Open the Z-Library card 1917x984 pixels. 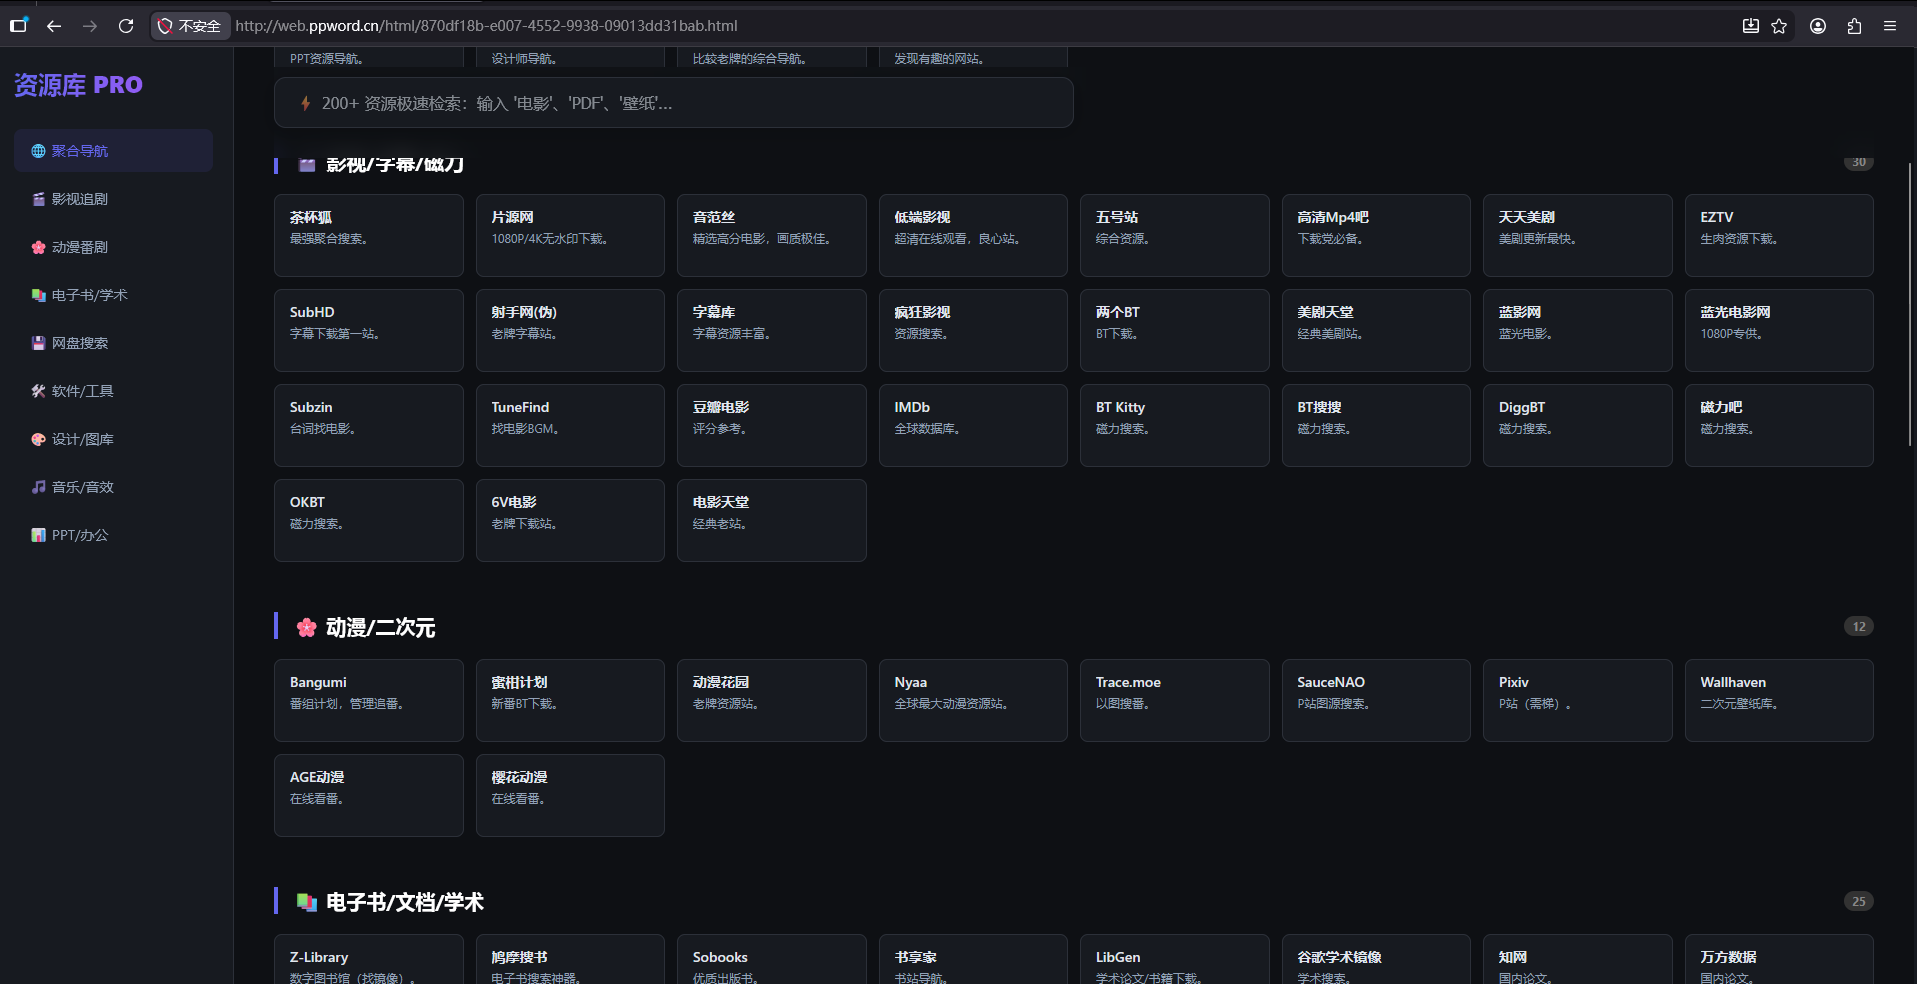pos(369,959)
